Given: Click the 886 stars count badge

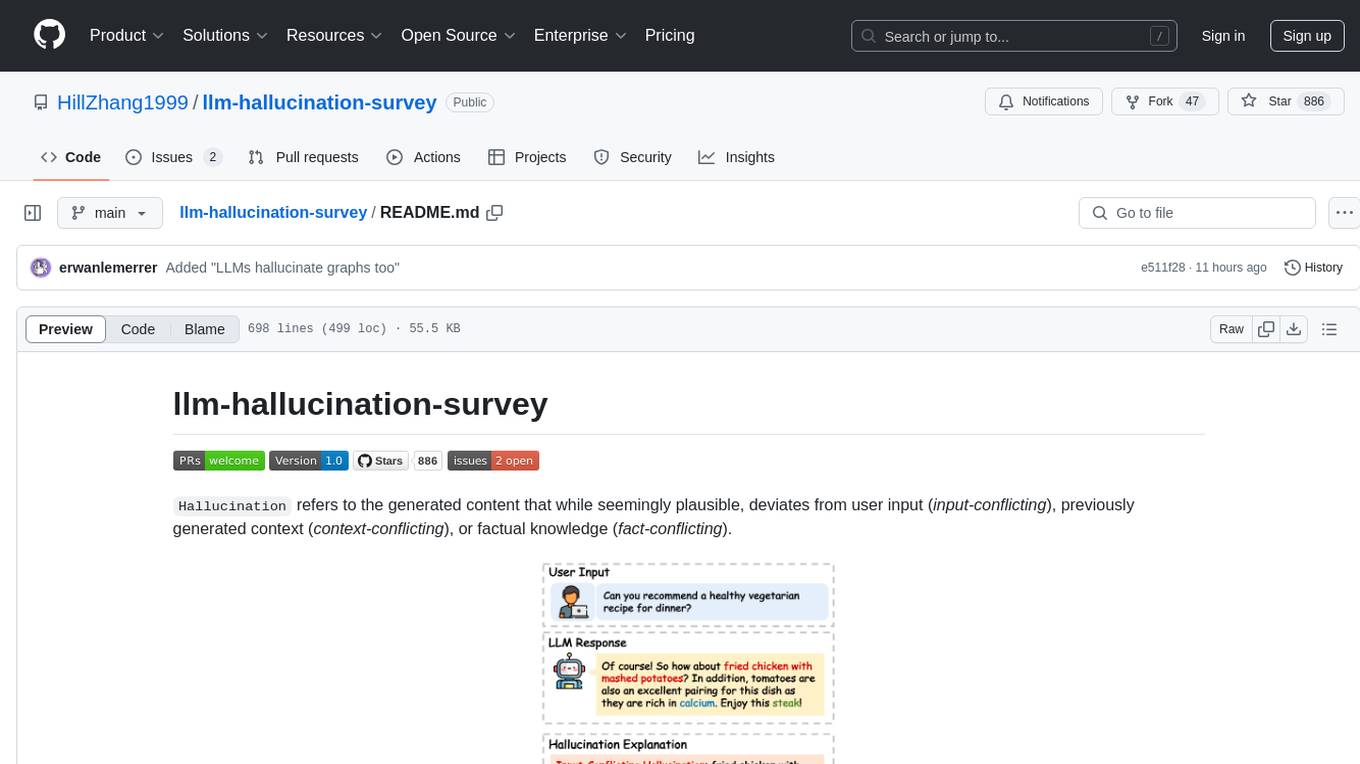Looking at the screenshot, I should (428, 461).
